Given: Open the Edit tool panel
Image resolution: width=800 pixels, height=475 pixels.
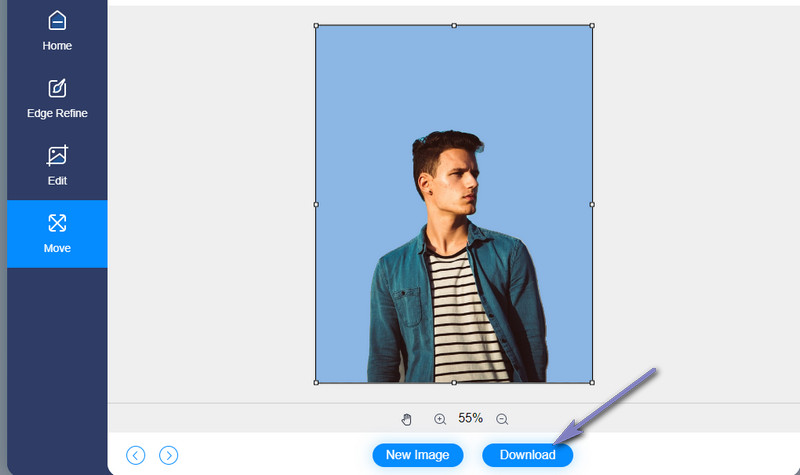Looking at the screenshot, I should 57,165.
